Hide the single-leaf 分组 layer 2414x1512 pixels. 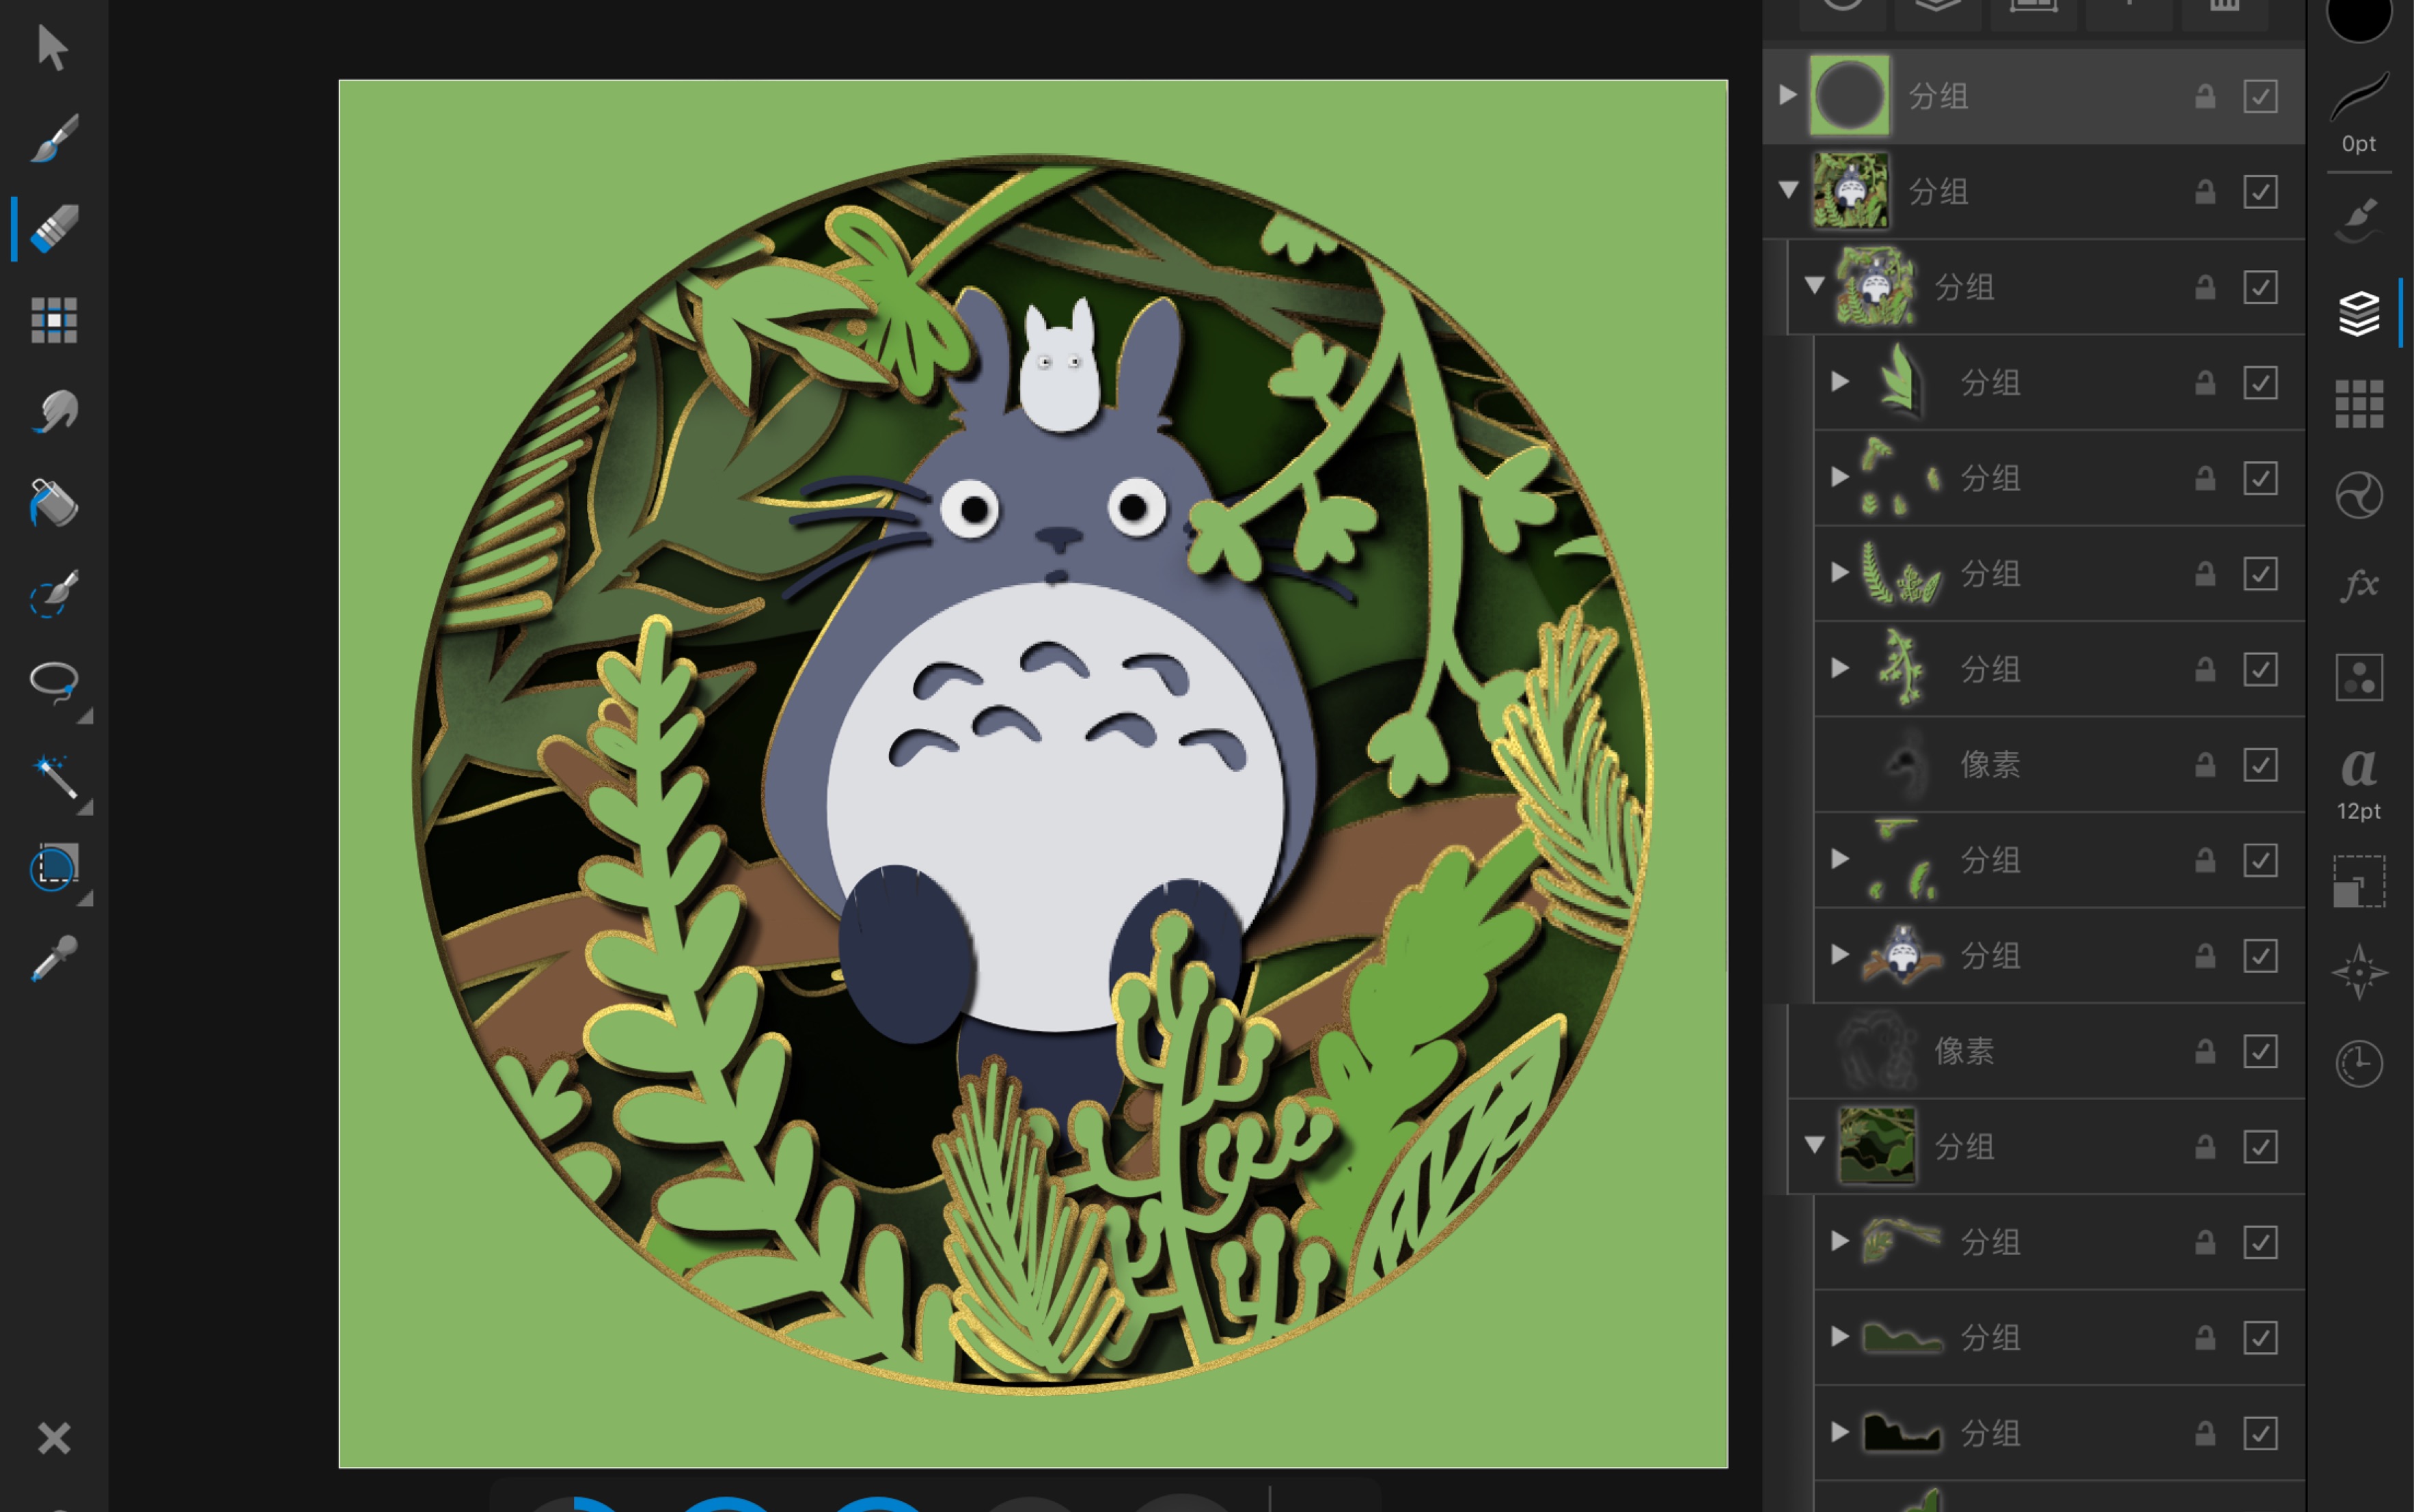[2260, 383]
